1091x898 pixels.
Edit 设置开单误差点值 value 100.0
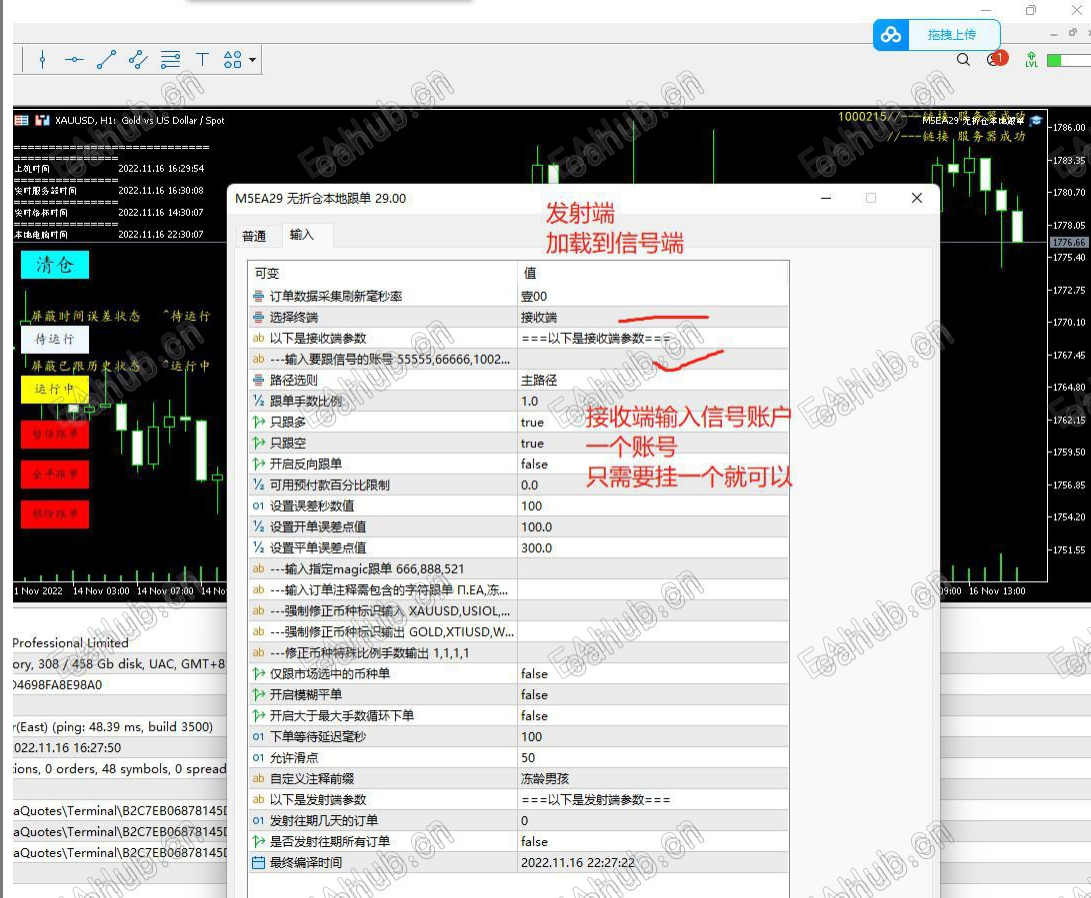[x=653, y=527]
